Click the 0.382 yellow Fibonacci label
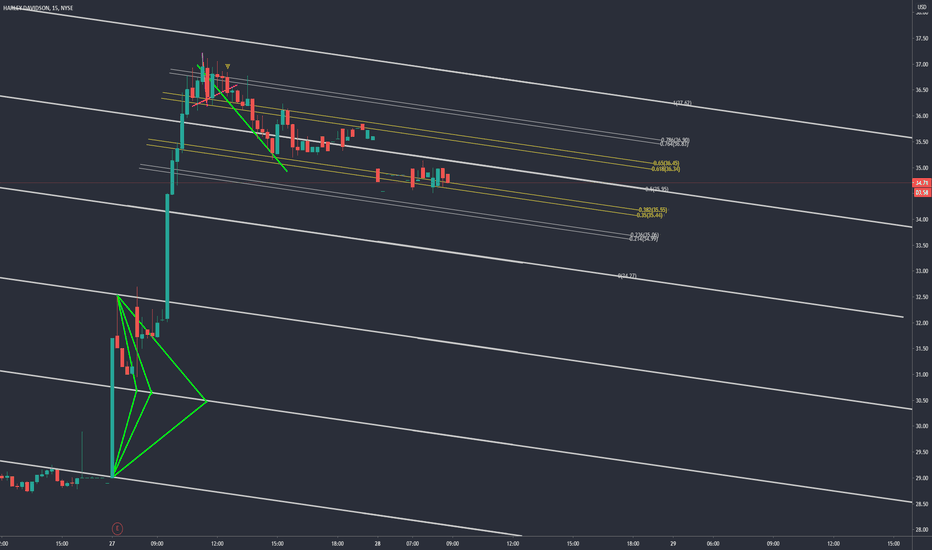Image resolution: width=932 pixels, height=550 pixels. click(653, 210)
